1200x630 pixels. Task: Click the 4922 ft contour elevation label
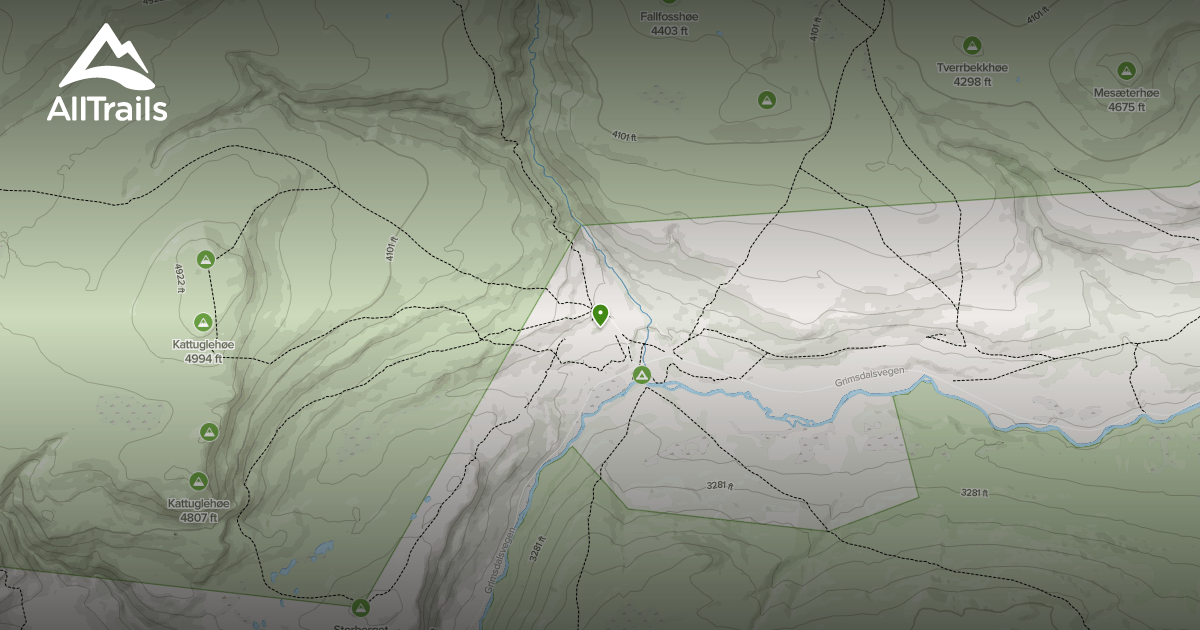point(181,277)
